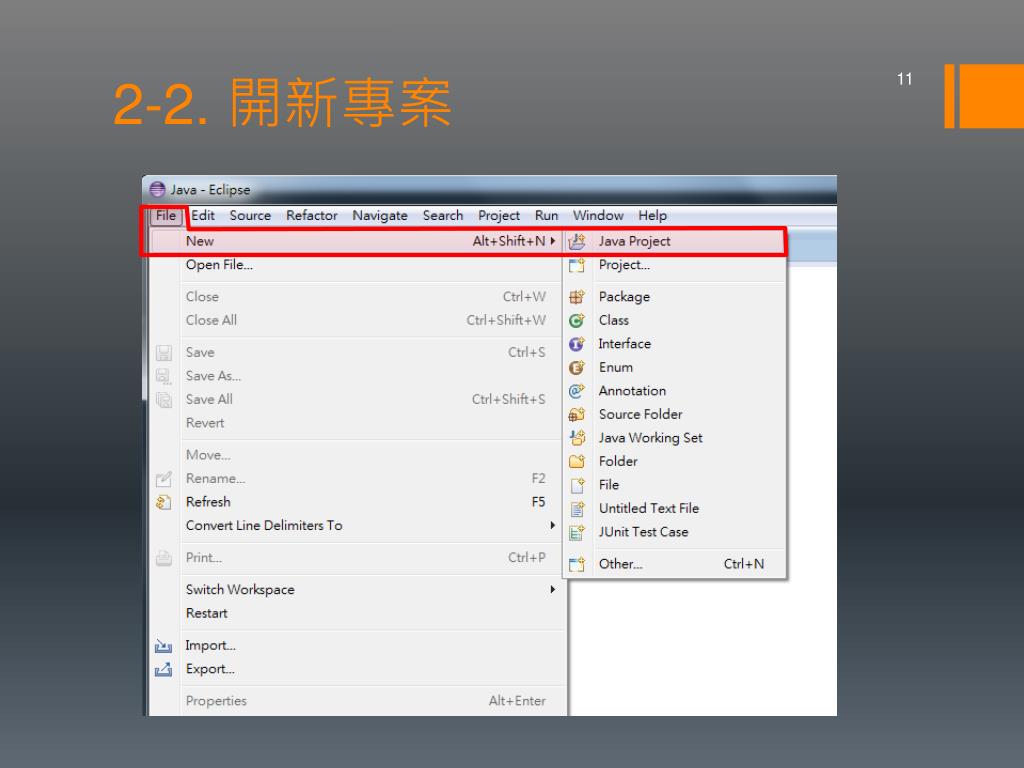Choose Refresh F5 in File menu
This screenshot has width=1024, height=768.
point(356,502)
